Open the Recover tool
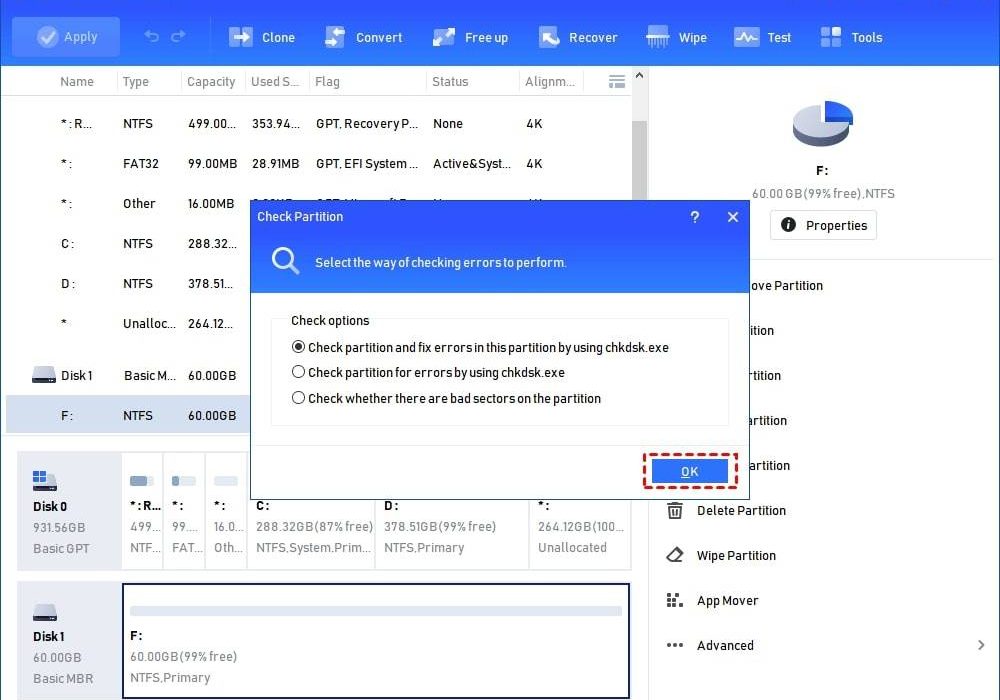 [578, 38]
